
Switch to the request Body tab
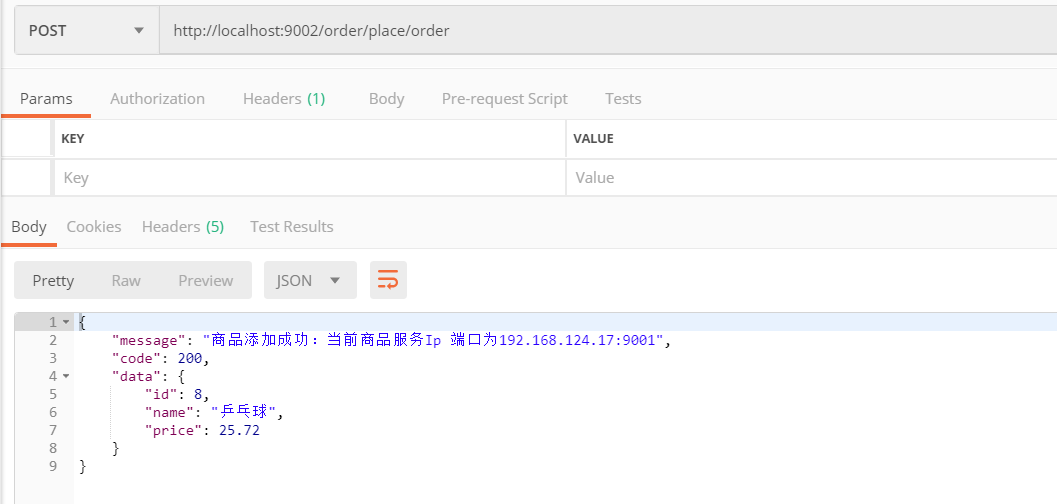[386, 99]
